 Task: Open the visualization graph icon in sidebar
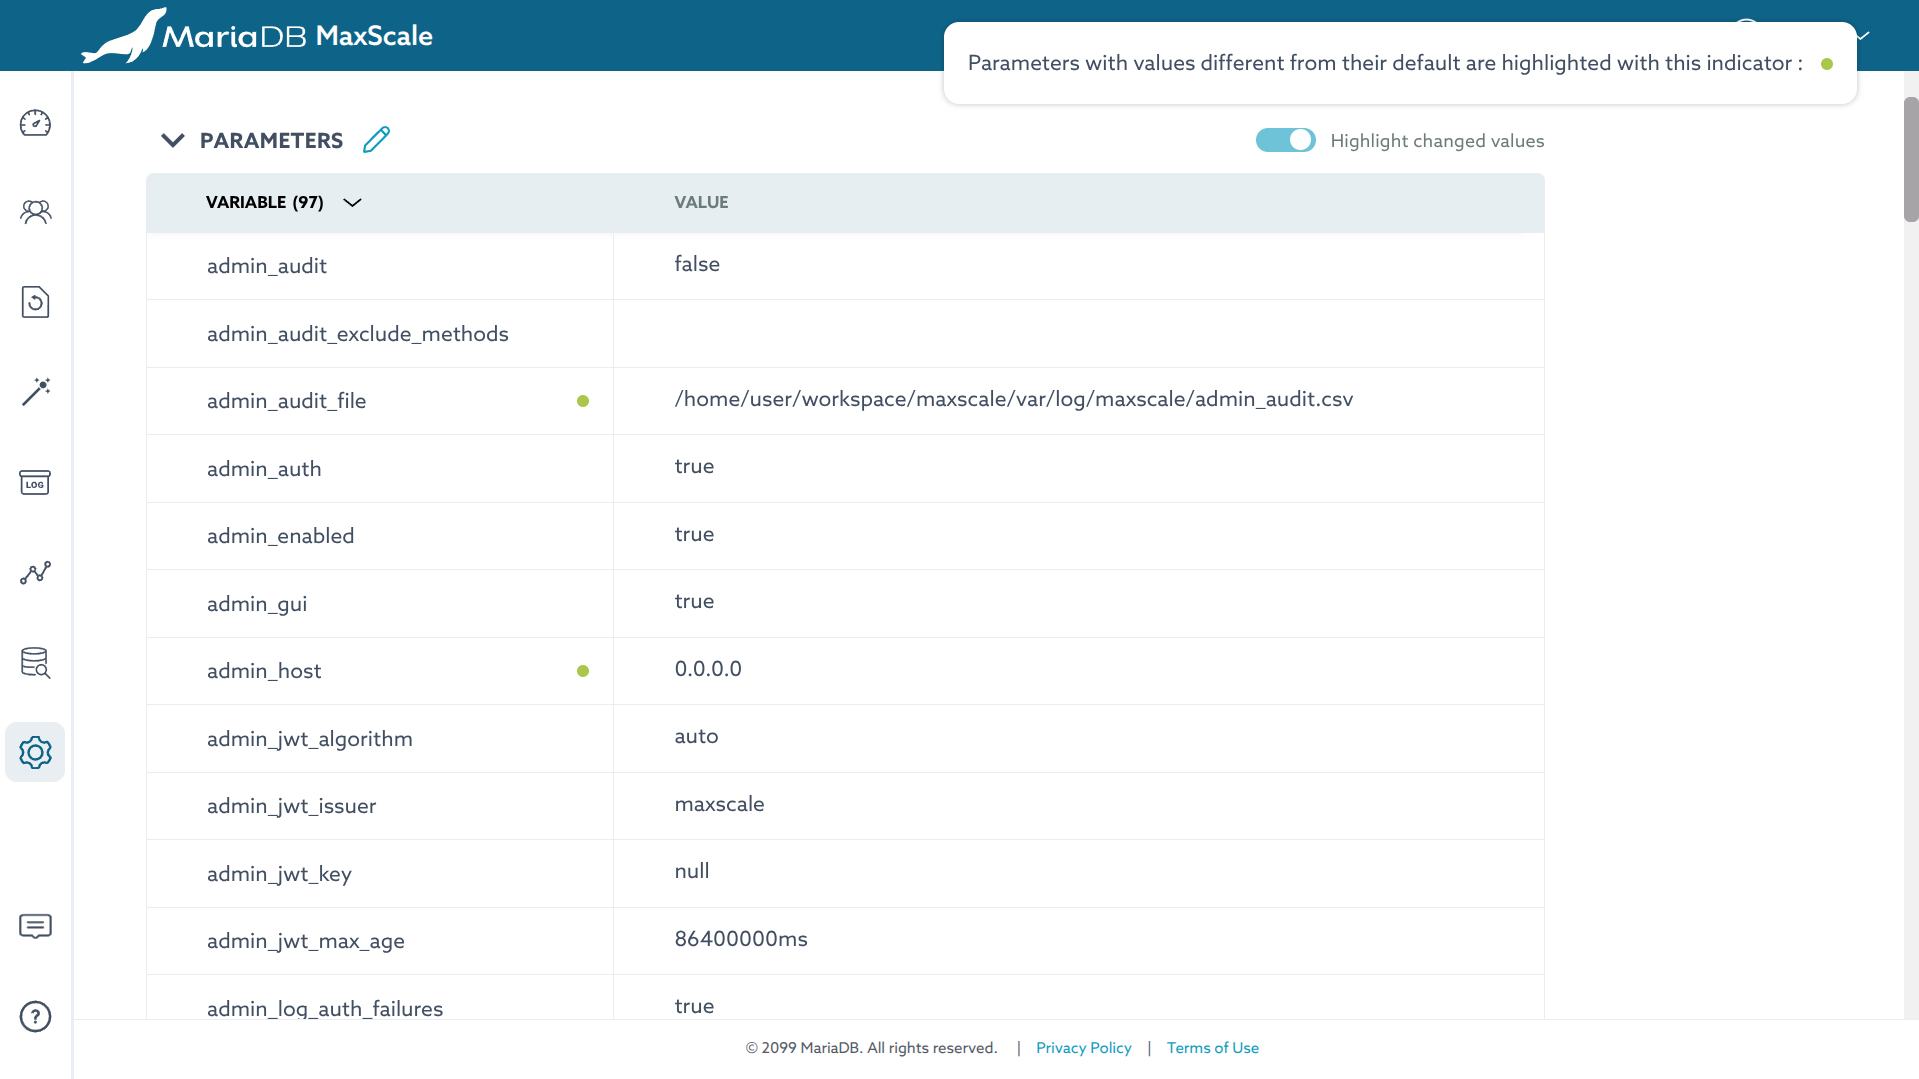(35, 572)
